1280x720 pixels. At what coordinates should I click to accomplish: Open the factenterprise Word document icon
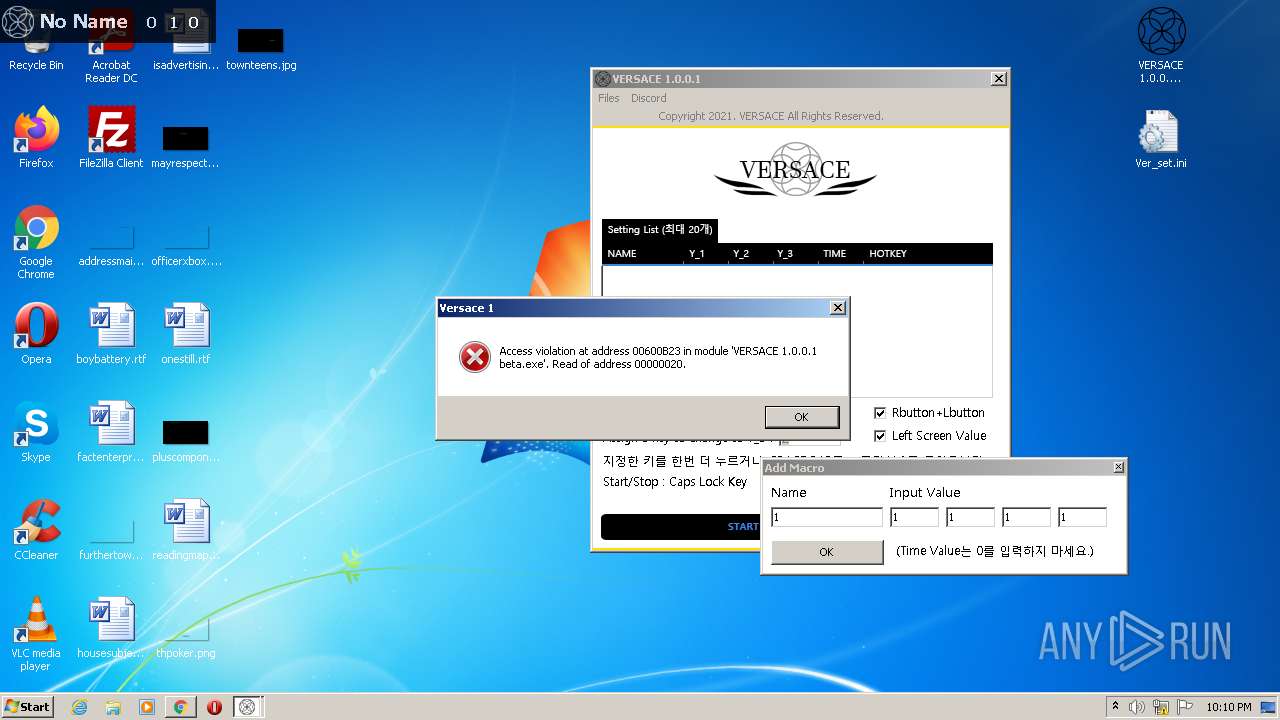pyautogui.click(x=111, y=432)
